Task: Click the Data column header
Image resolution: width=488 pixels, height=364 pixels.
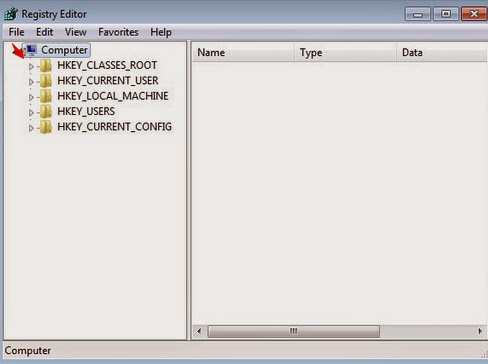Action: (442, 52)
